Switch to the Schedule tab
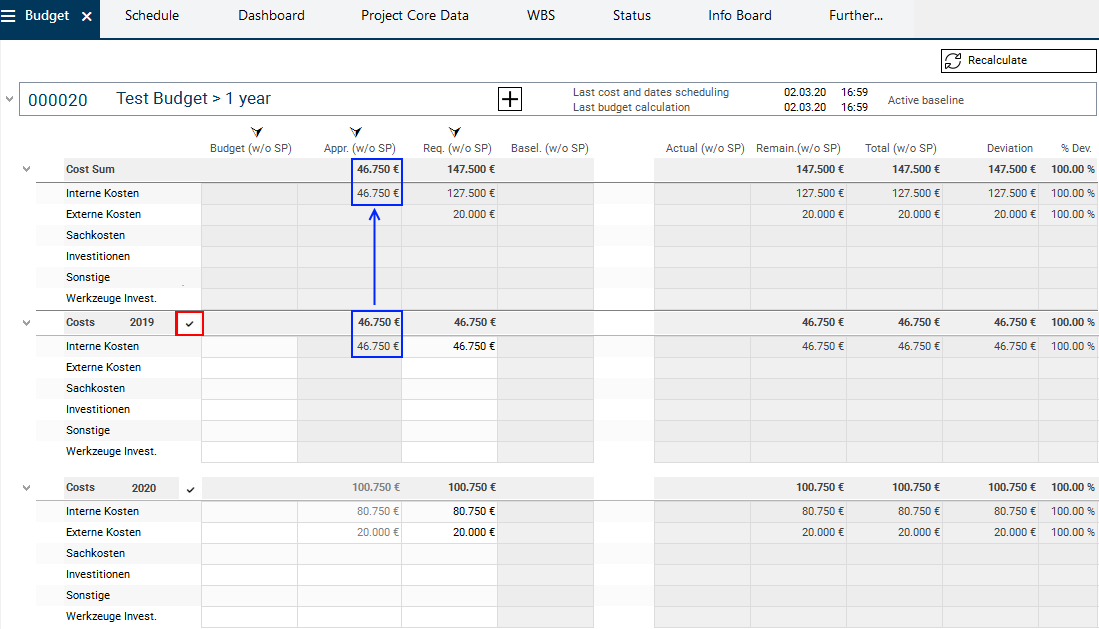The width and height of the screenshot is (1099, 629). [x=152, y=16]
